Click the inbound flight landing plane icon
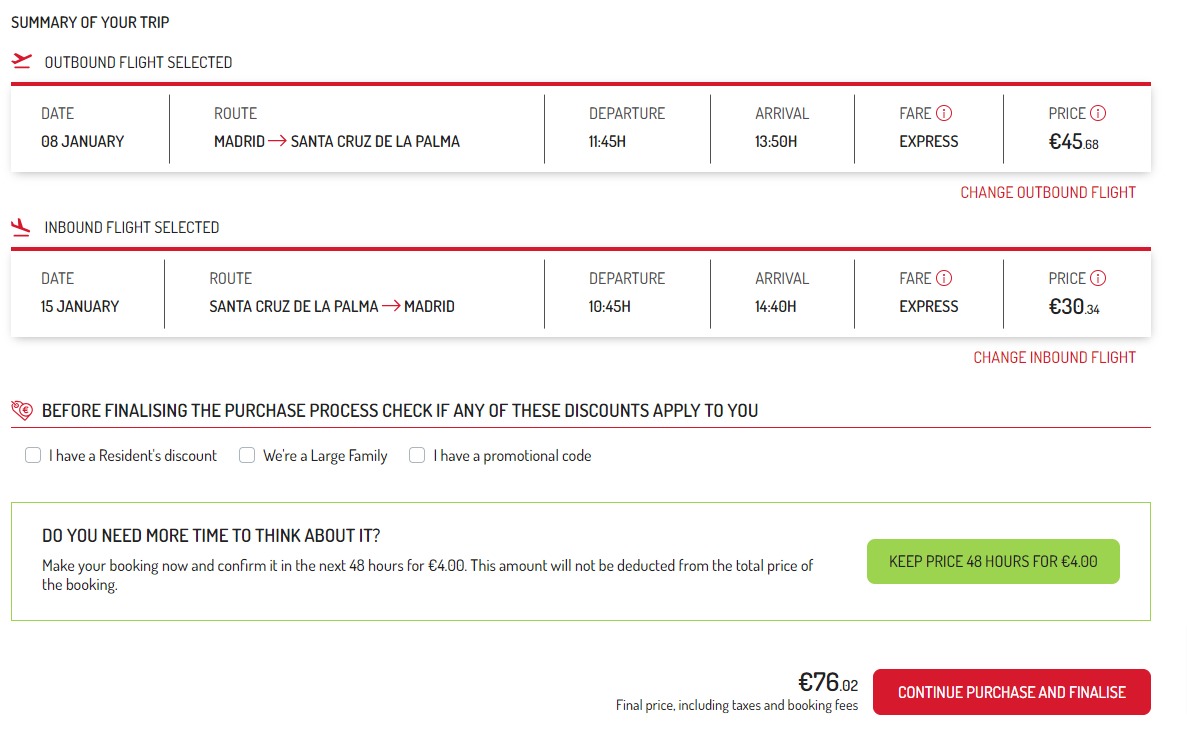Image resolution: width=1187 pixels, height=741 pixels. 21,226
